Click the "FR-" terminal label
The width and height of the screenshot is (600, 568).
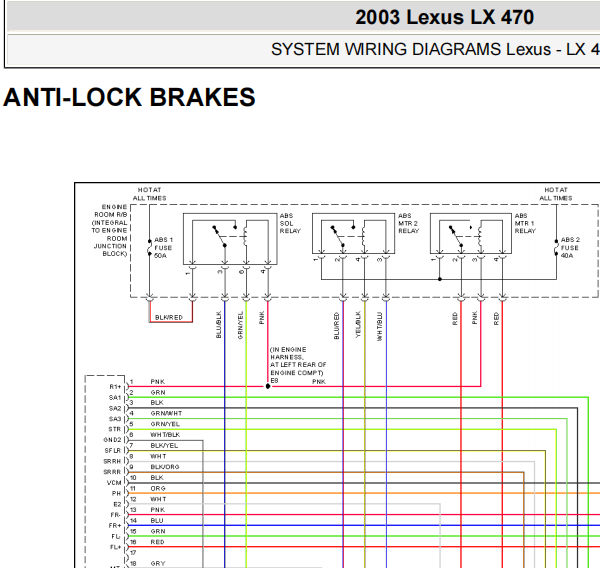[116, 515]
